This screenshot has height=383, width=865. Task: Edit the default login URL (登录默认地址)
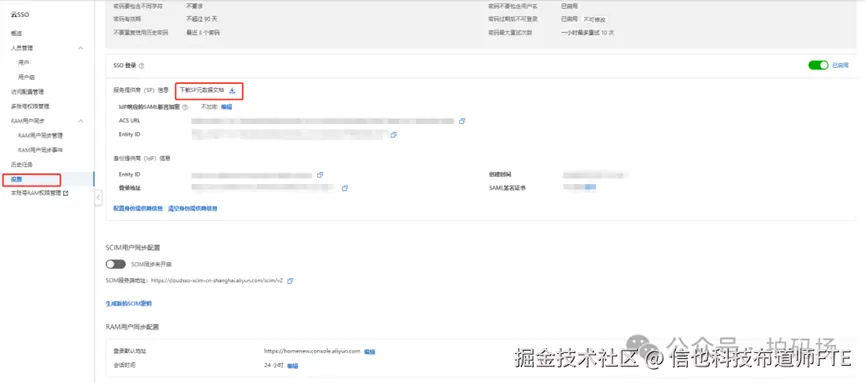tap(370, 352)
